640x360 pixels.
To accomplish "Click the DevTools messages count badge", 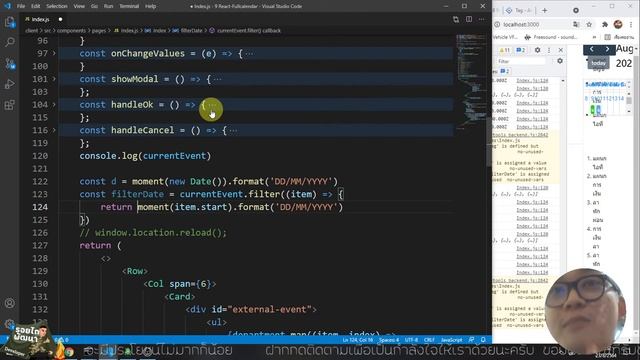I will point(520,50).
